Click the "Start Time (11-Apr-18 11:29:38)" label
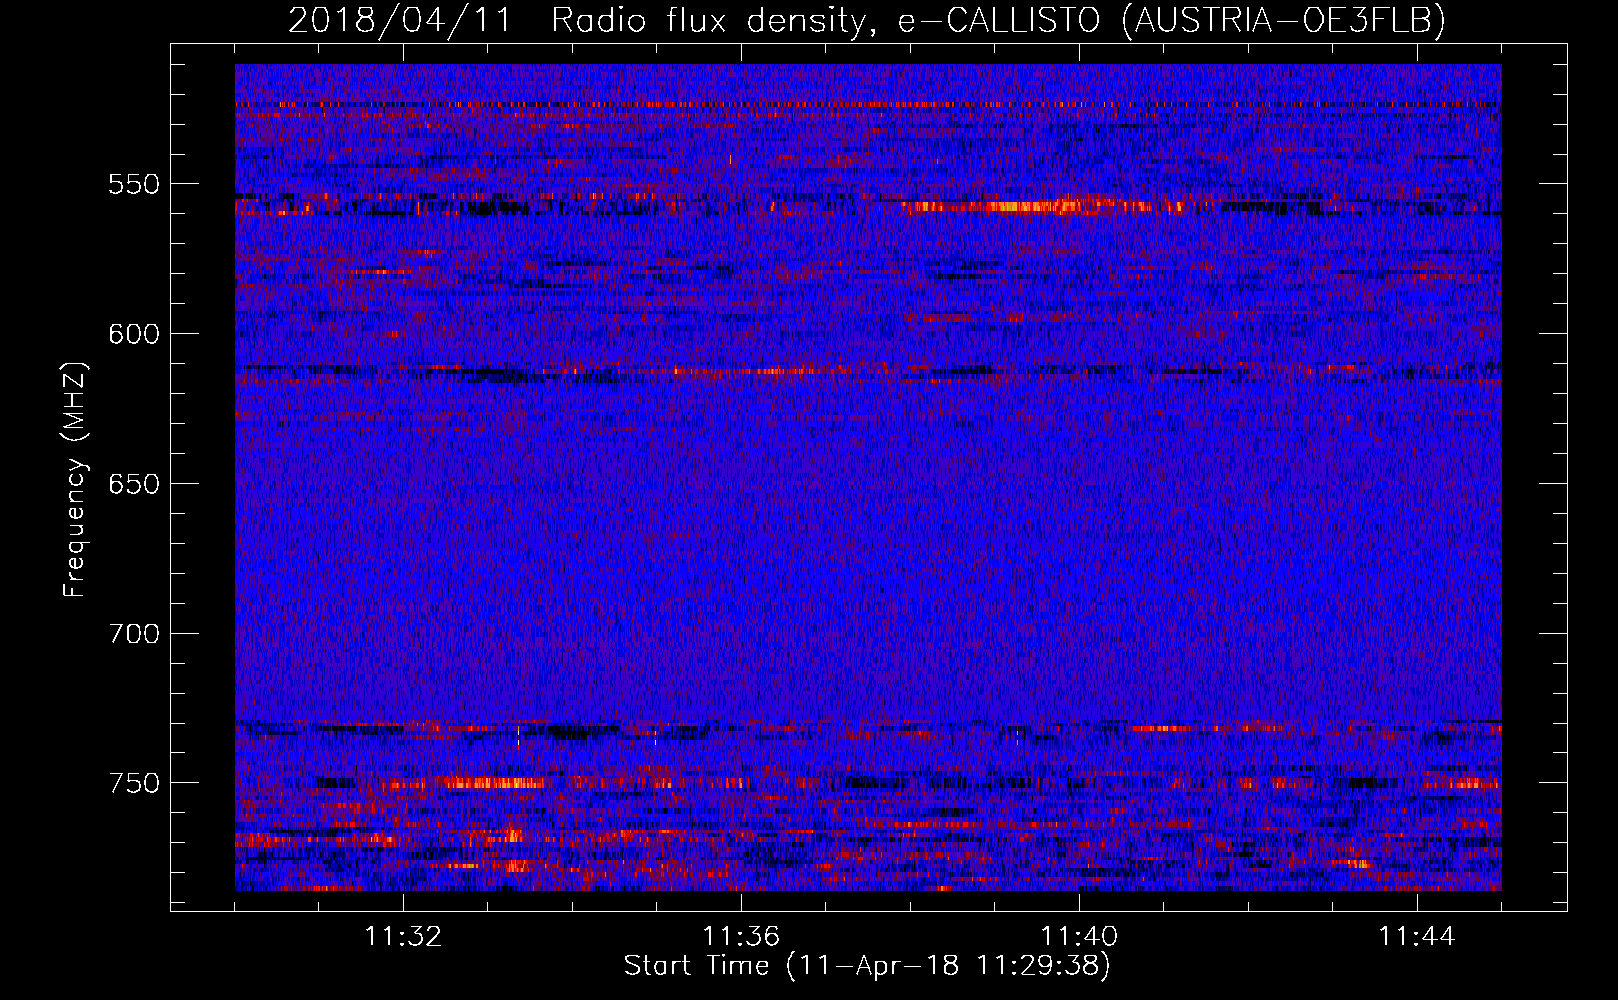Viewport: 1618px width, 1000px height. (x=867, y=966)
